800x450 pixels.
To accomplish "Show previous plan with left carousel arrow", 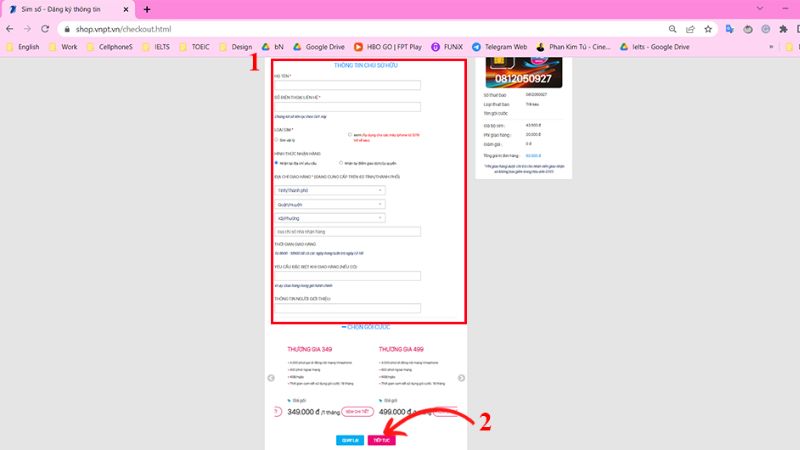I will pos(268,378).
